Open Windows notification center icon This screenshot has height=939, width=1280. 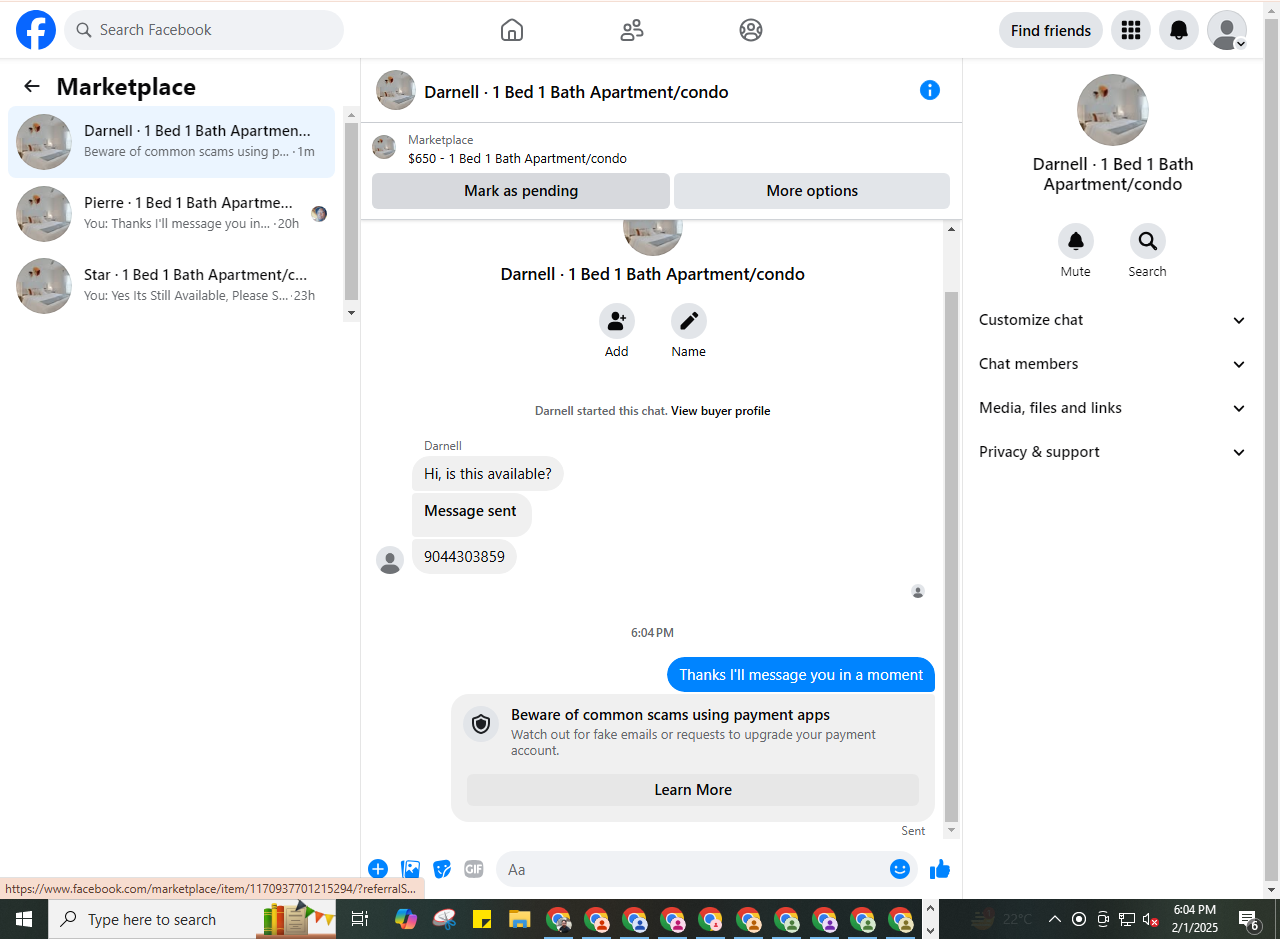(x=1249, y=919)
